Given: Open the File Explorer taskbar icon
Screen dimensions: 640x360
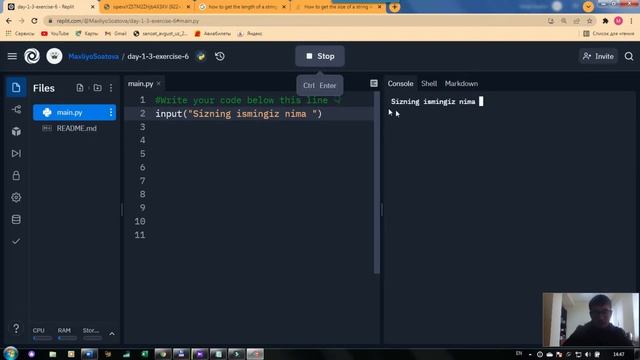Looking at the screenshot, I should point(53,354).
